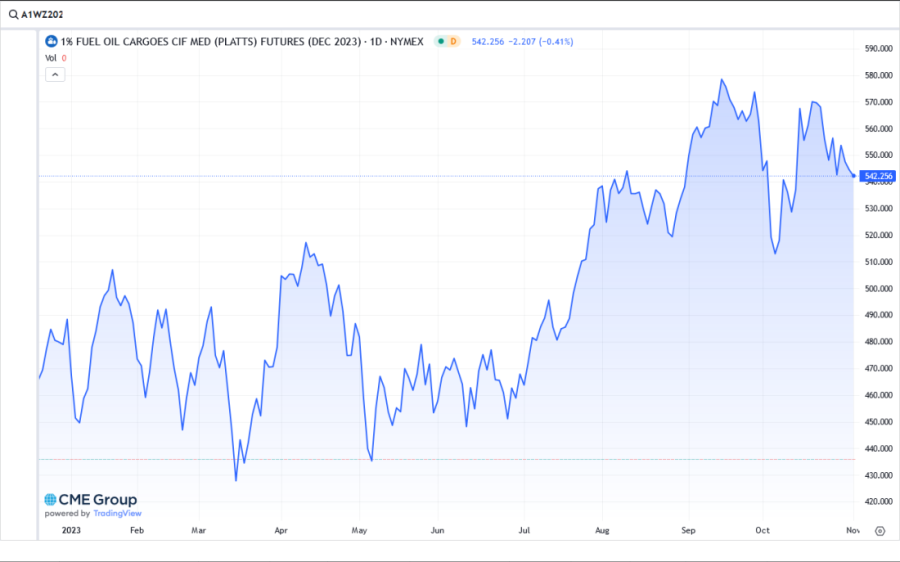The image size is (900, 562).
Task: Click the 2023 label on time axis
Action: [72, 531]
